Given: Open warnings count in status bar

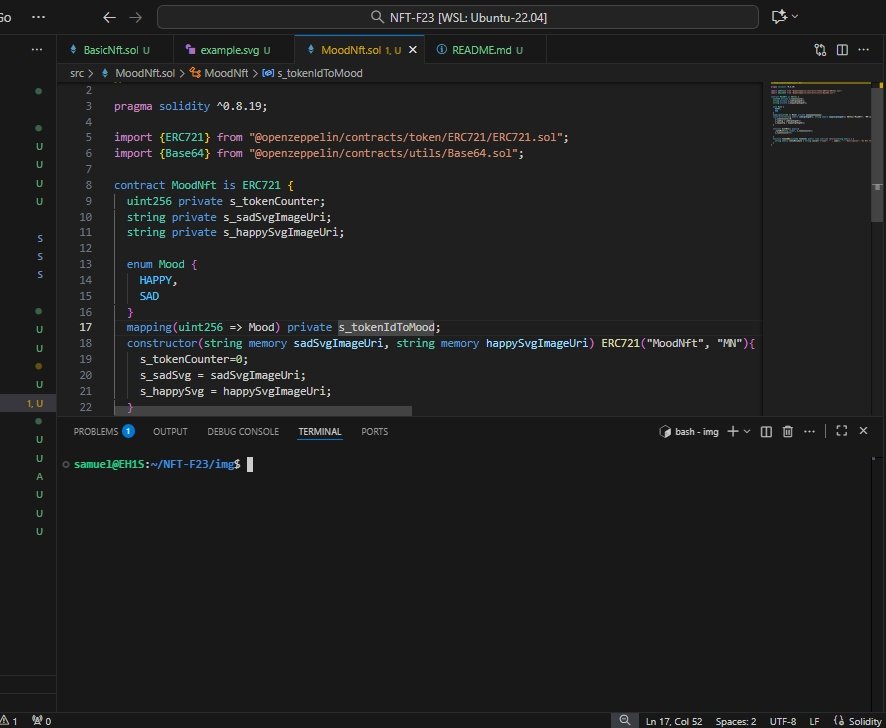Looking at the screenshot, I should (9, 721).
